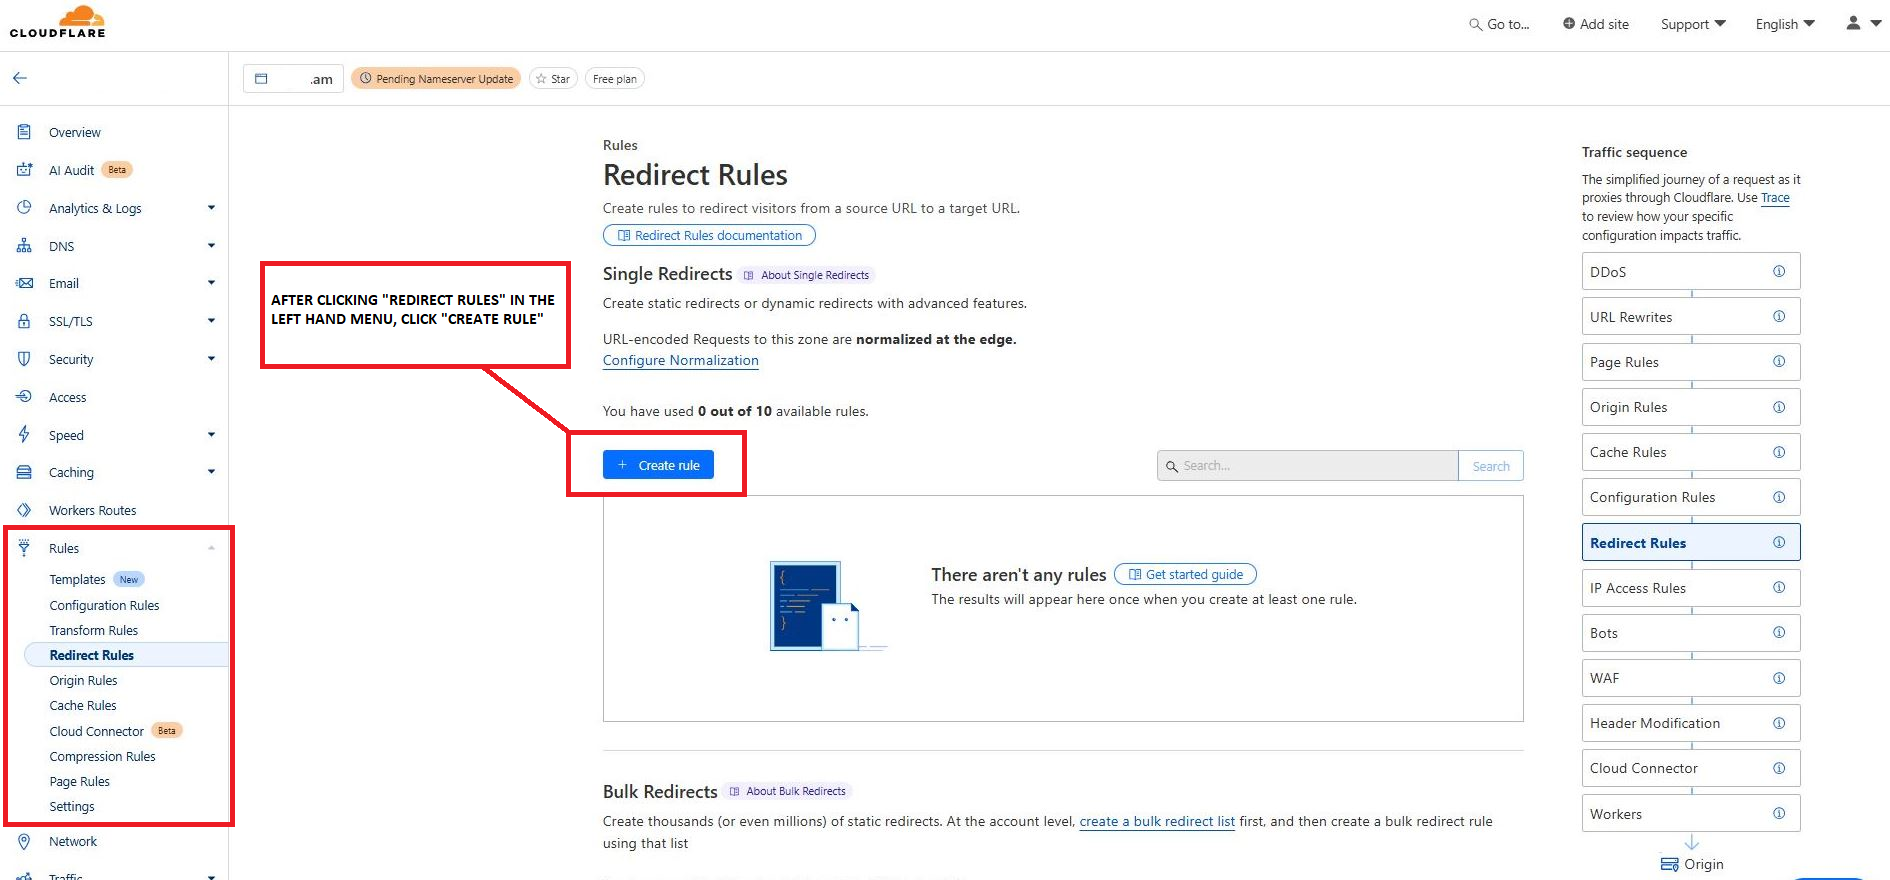1890x880 pixels.
Task: Click the Overview clipboard icon
Action: (x=24, y=132)
